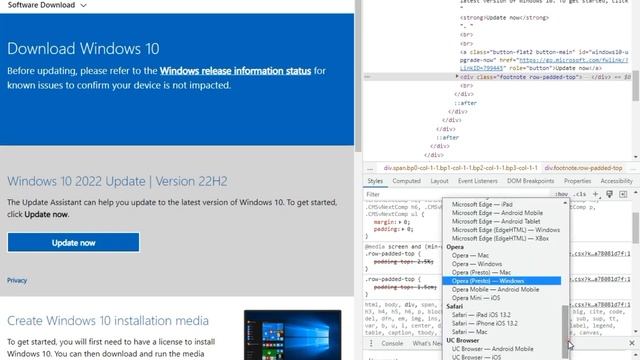Expand the Software Download menu
The height and width of the screenshot is (360, 640).
tap(47, 5)
